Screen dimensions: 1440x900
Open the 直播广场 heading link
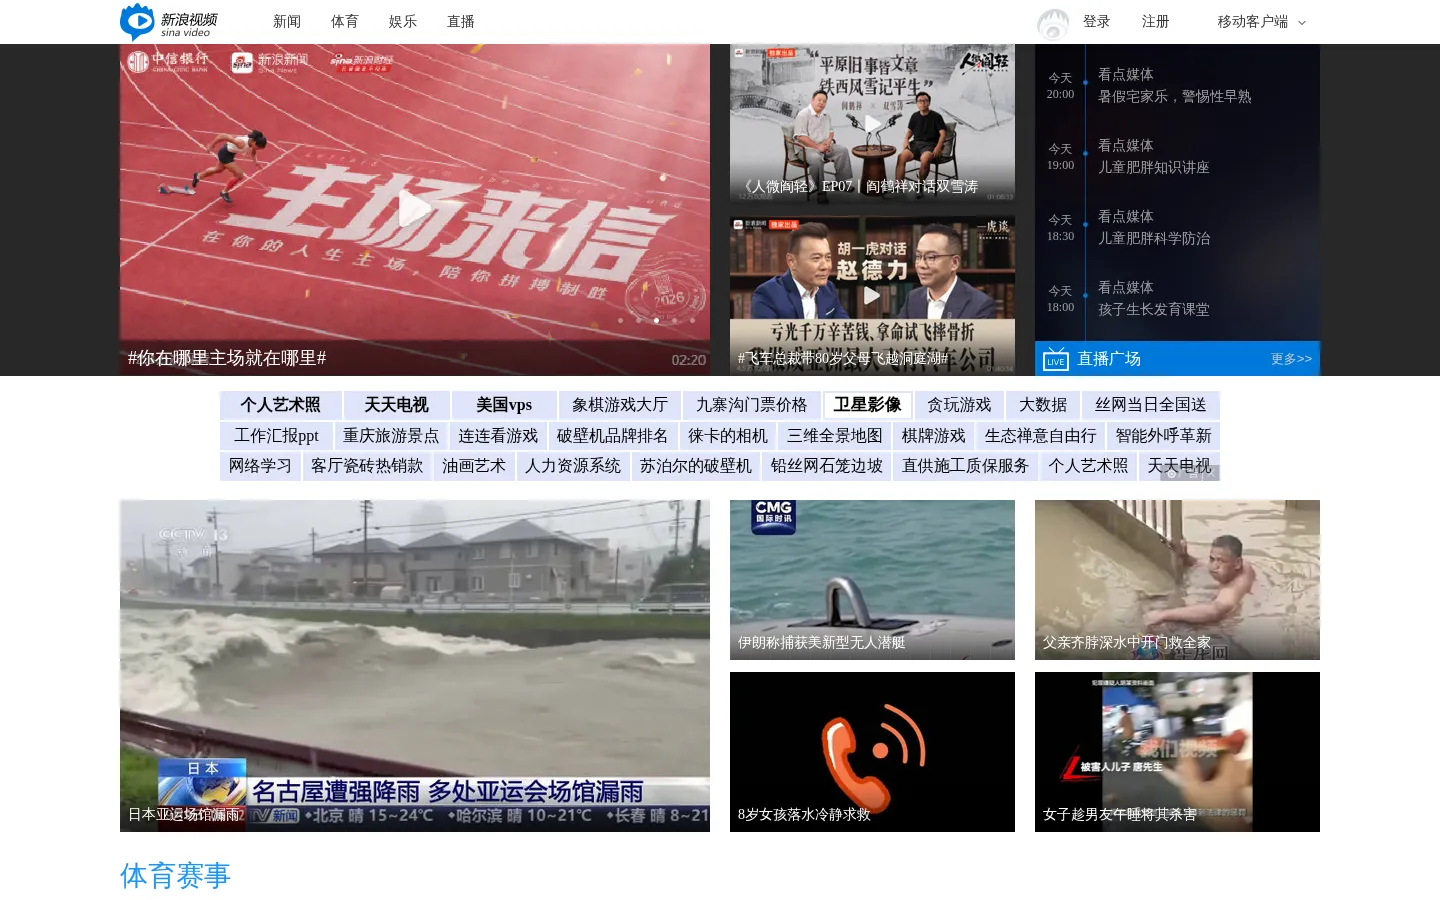tap(1109, 359)
